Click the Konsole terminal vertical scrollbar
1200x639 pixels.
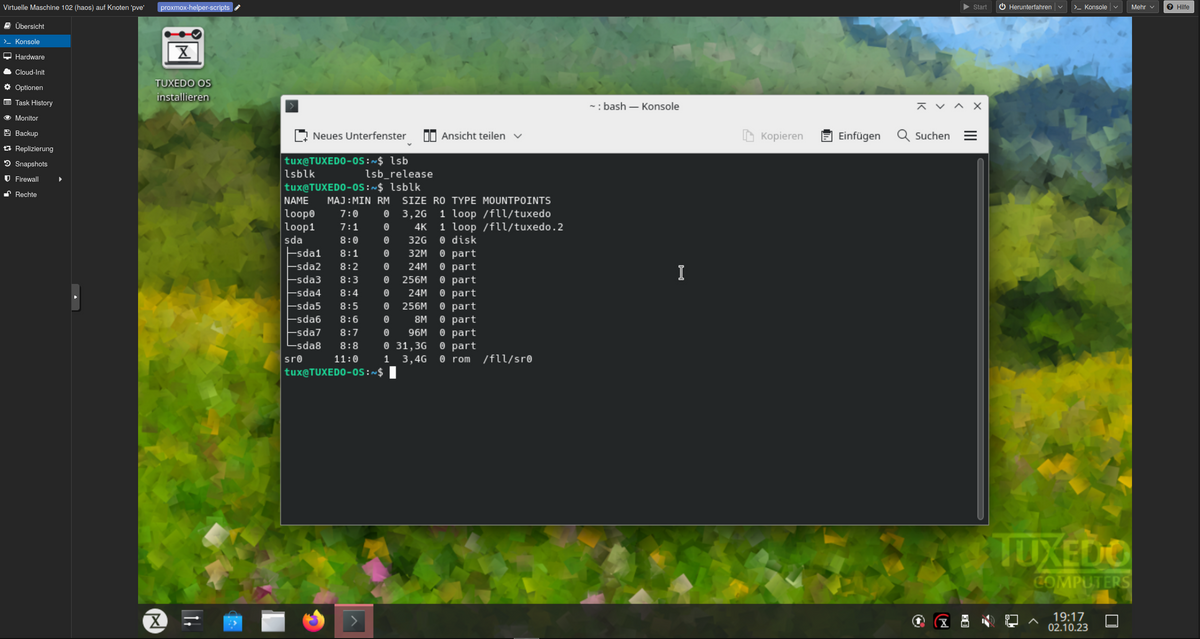[x=980, y=338]
